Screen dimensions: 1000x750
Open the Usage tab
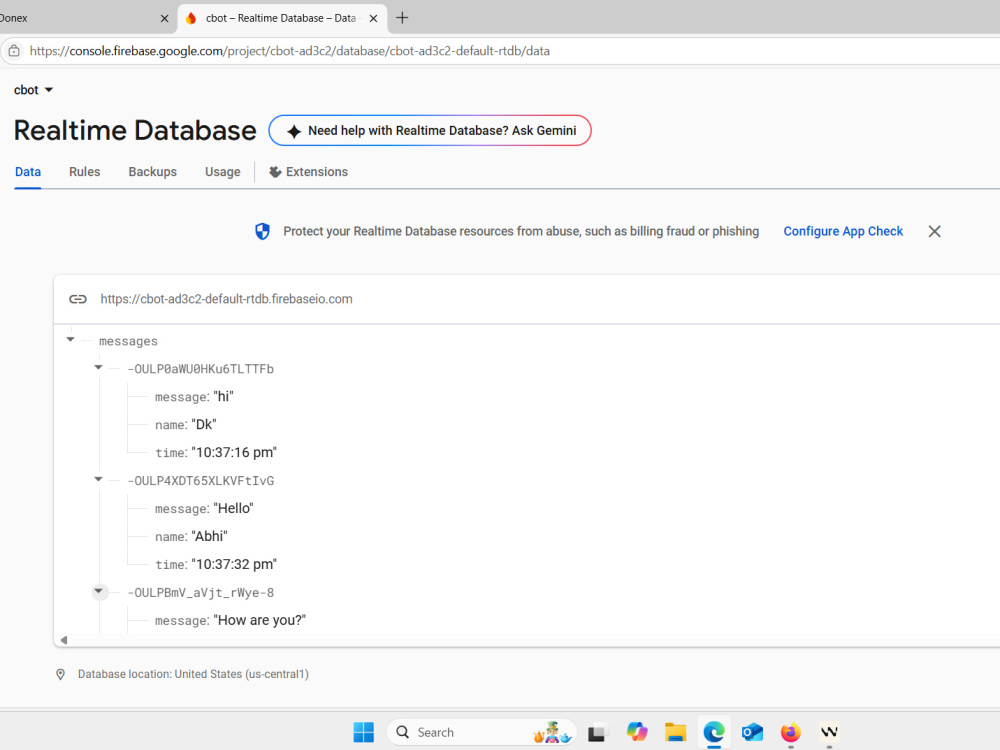(x=223, y=172)
